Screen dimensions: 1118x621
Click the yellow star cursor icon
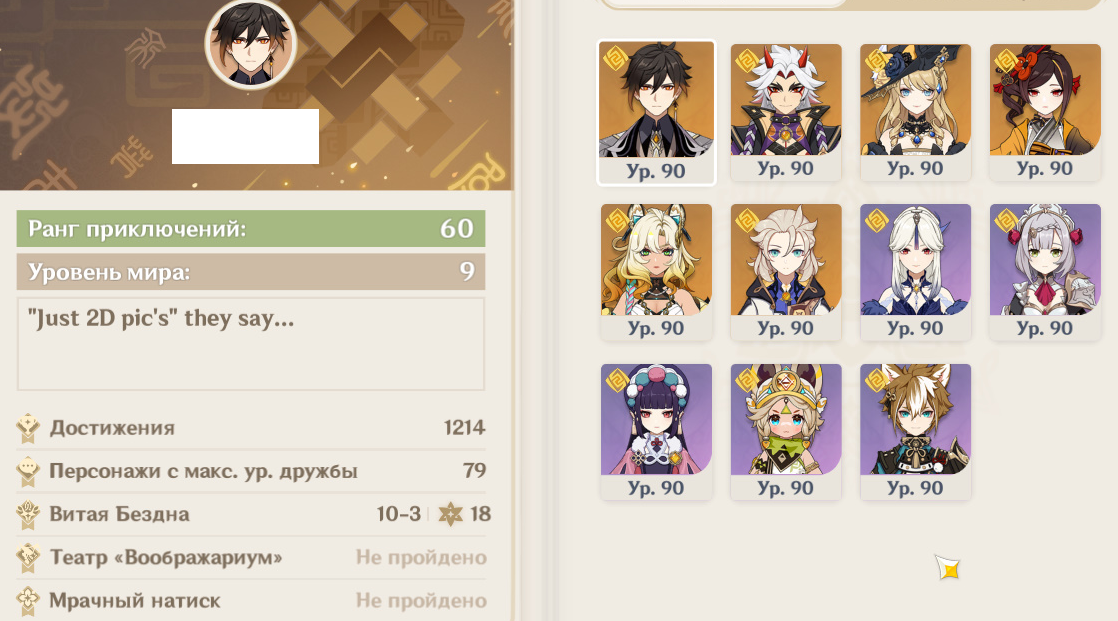(948, 568)
